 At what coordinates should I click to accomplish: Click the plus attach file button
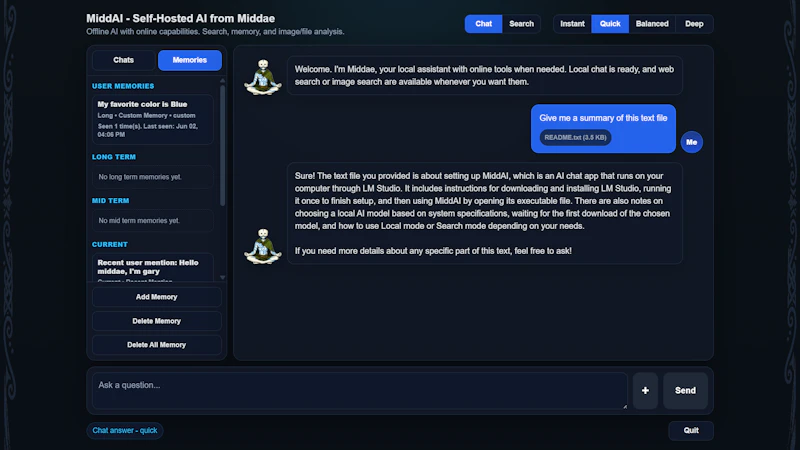pos(645,390)
